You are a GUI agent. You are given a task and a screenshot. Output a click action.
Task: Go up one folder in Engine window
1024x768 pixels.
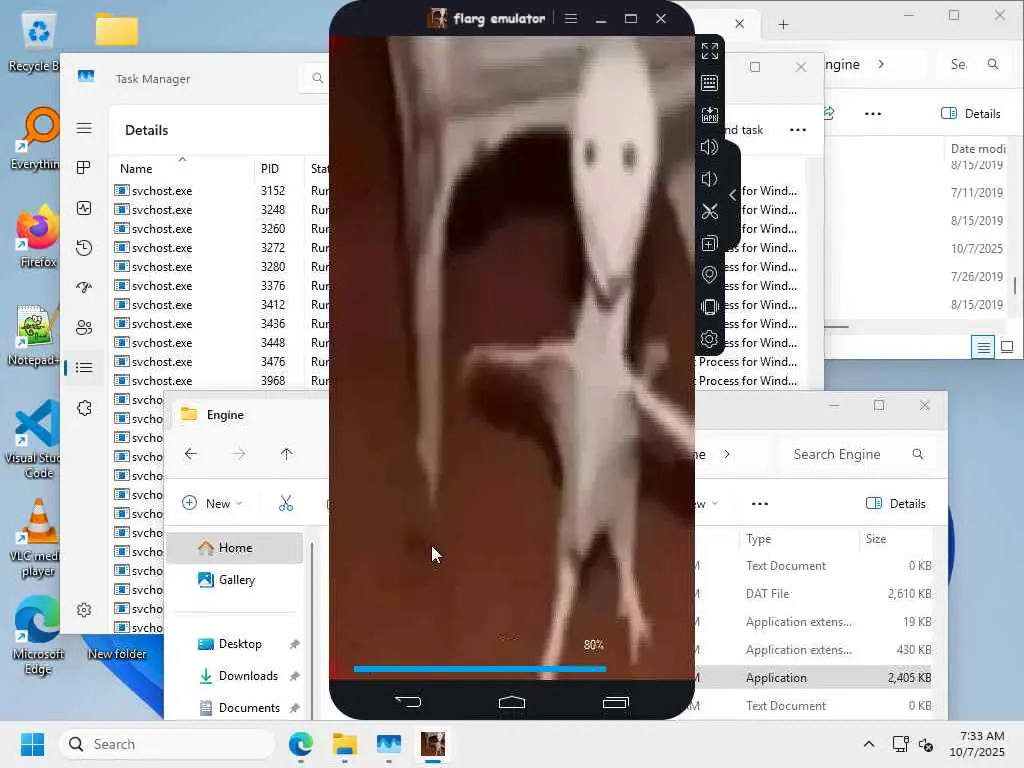pos(286,454)
